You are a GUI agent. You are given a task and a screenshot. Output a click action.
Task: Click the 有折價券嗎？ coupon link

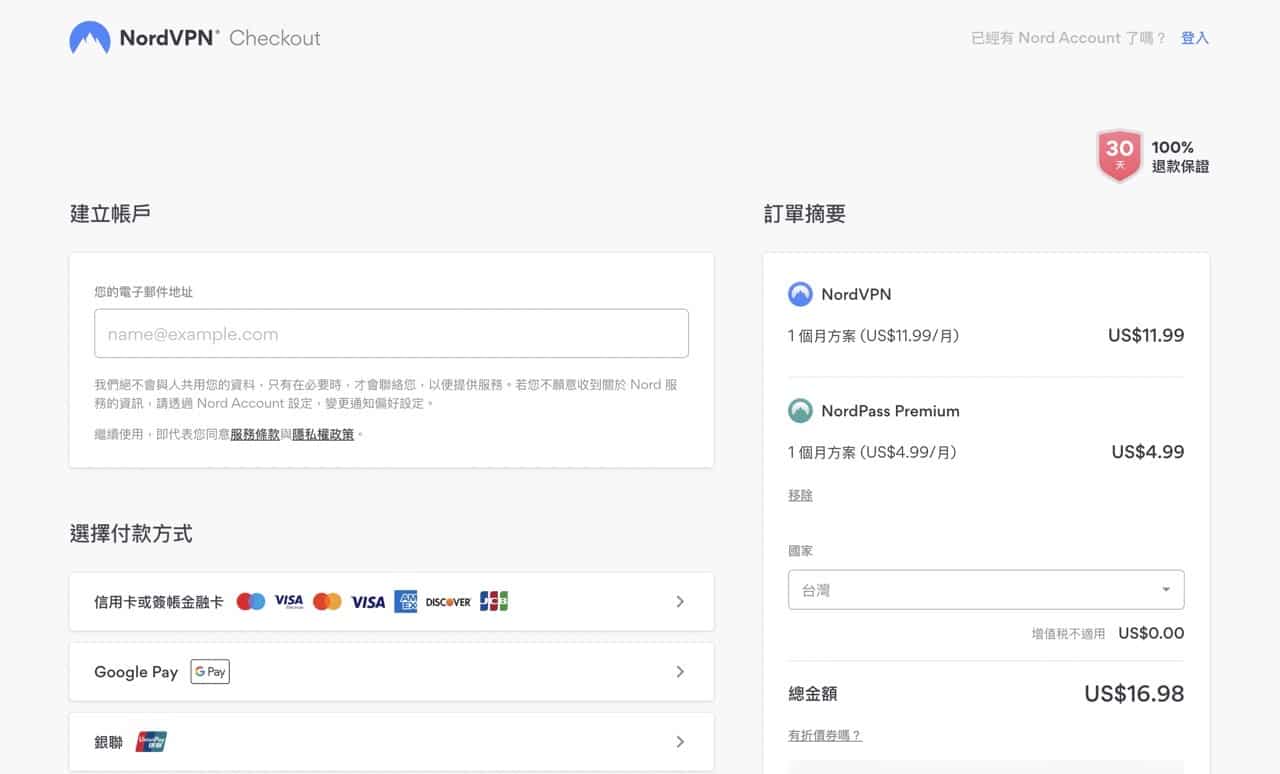[x=825, y=735]
